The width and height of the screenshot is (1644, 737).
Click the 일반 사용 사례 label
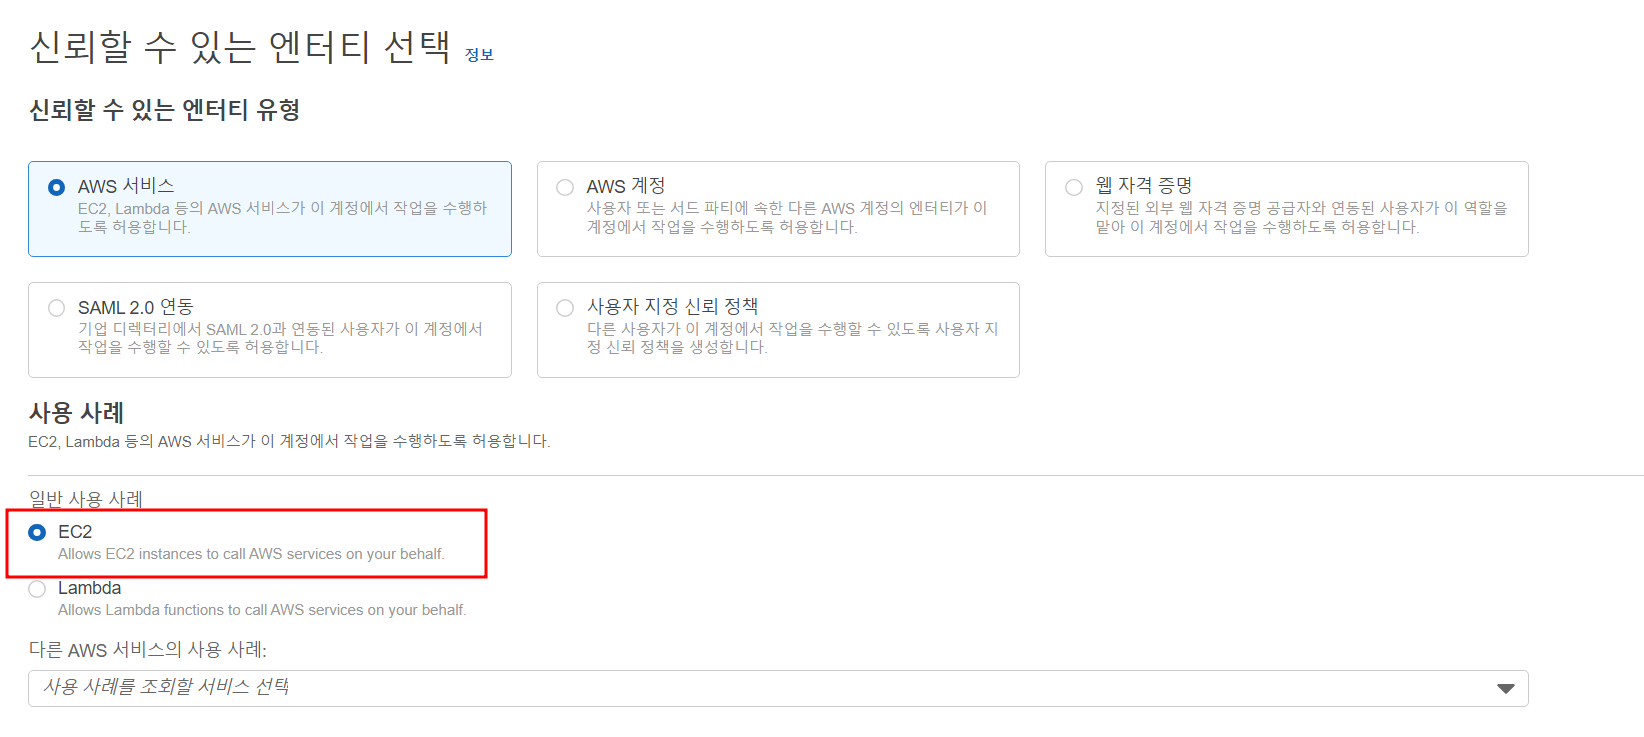(x=86, y=499)
